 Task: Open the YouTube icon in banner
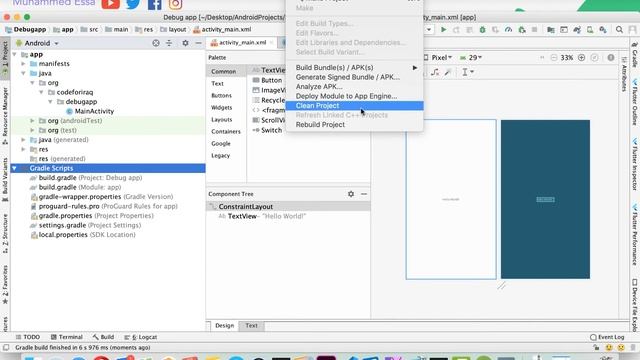click(111, 4)
